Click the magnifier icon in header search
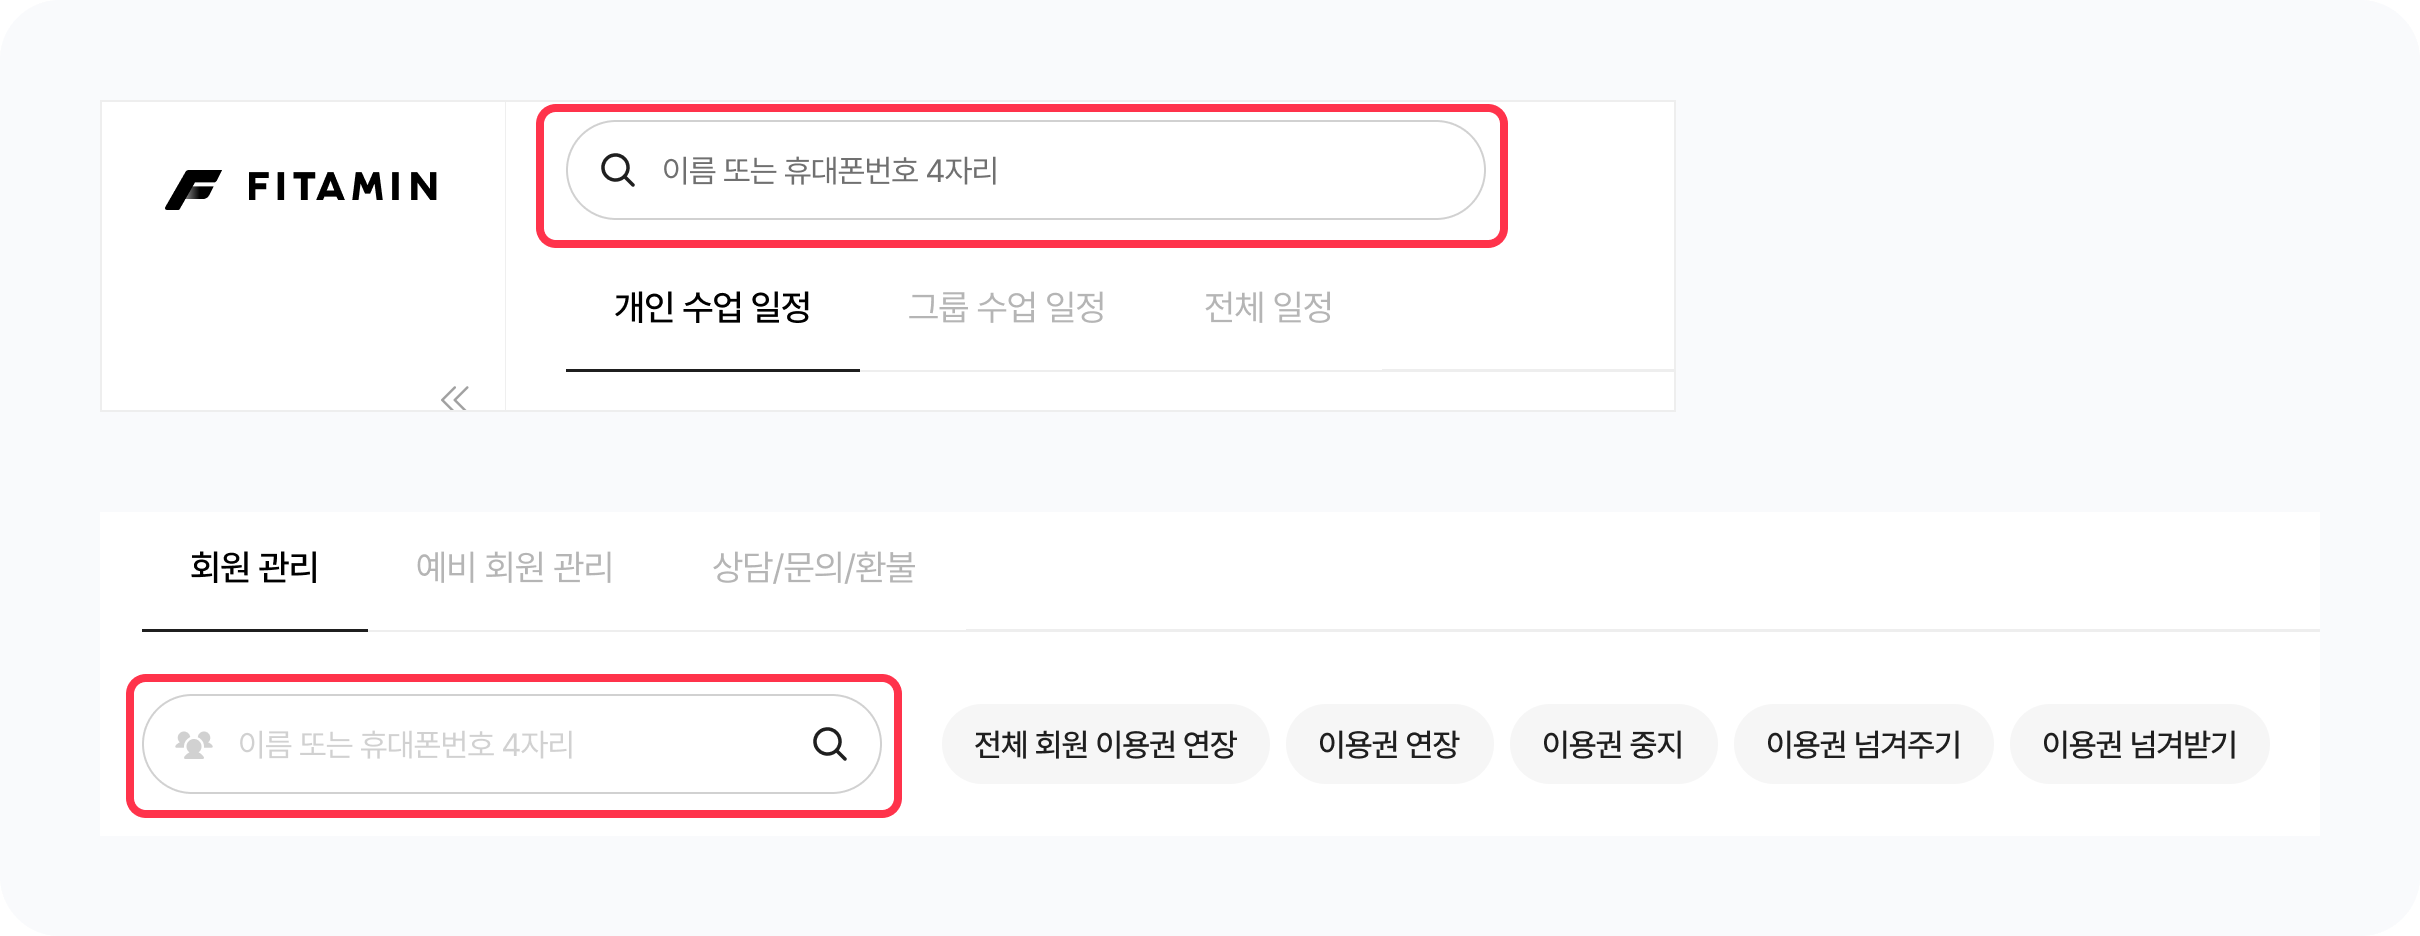 (617, 170)
